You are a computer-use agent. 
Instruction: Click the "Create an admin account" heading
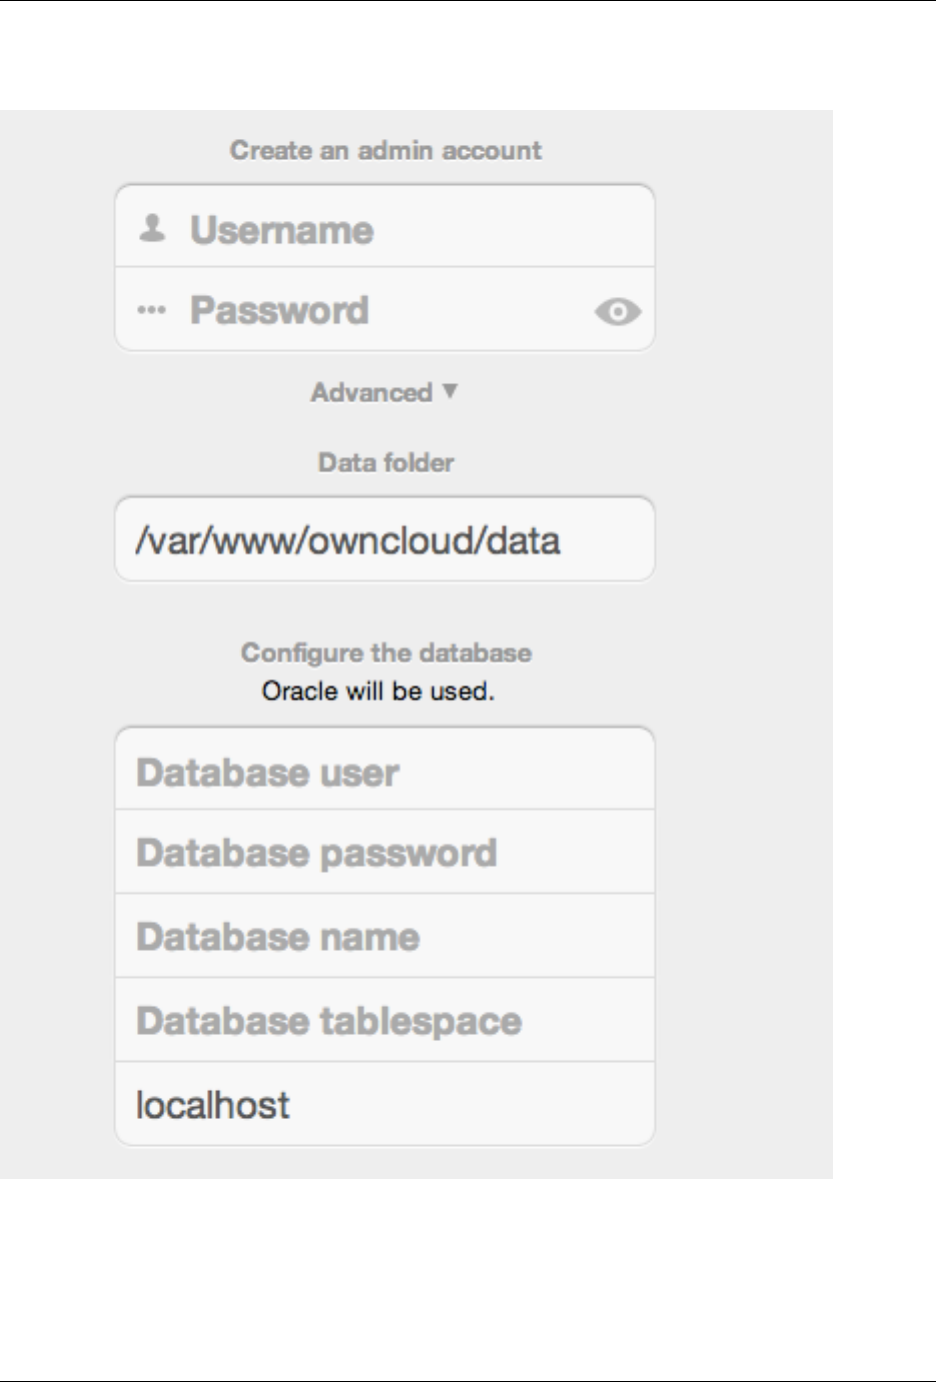(385, 150)
